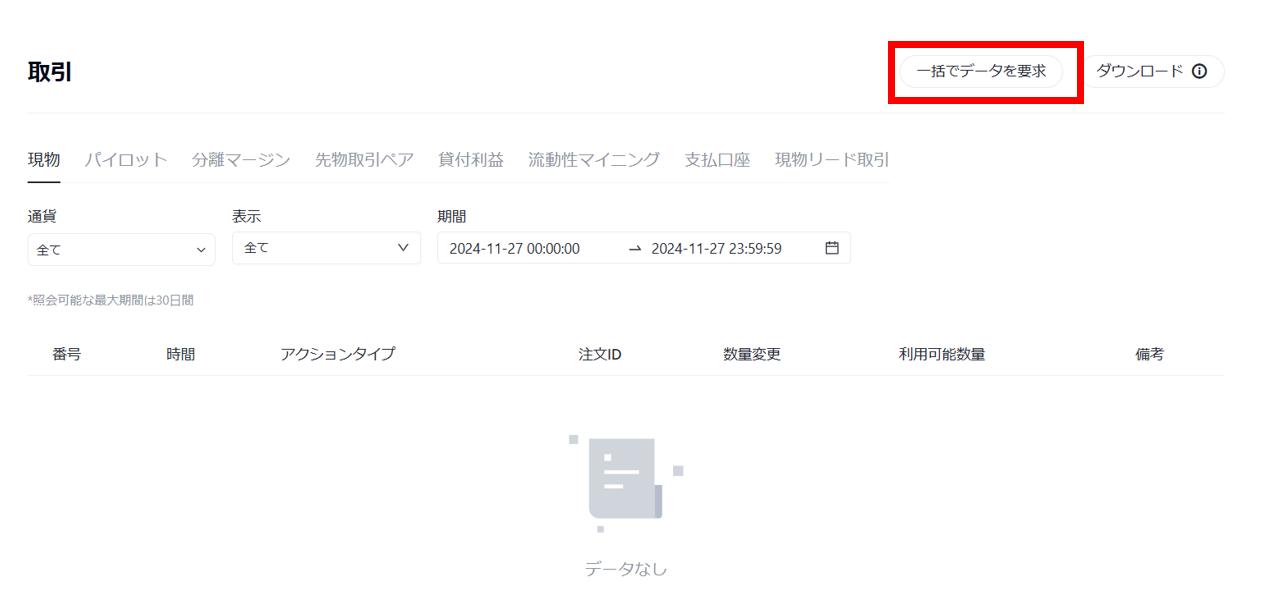Click the end date 2024-11-27 23:59:59 field
Image resolution: width=1262 pixels, height=615 pixels.
pyautogui.click(x=716, y=248)
